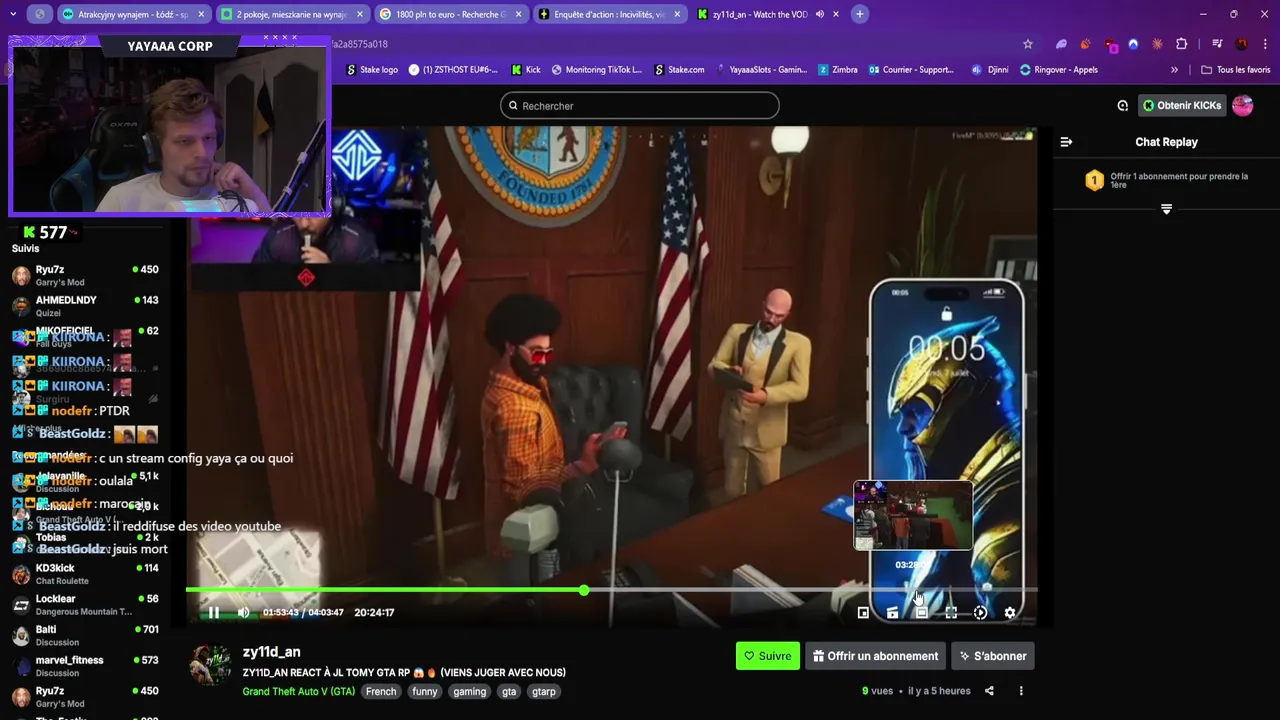1280x720 pixels.
Task: Open Tous les favoris folder
Action: click(1236, 70)
